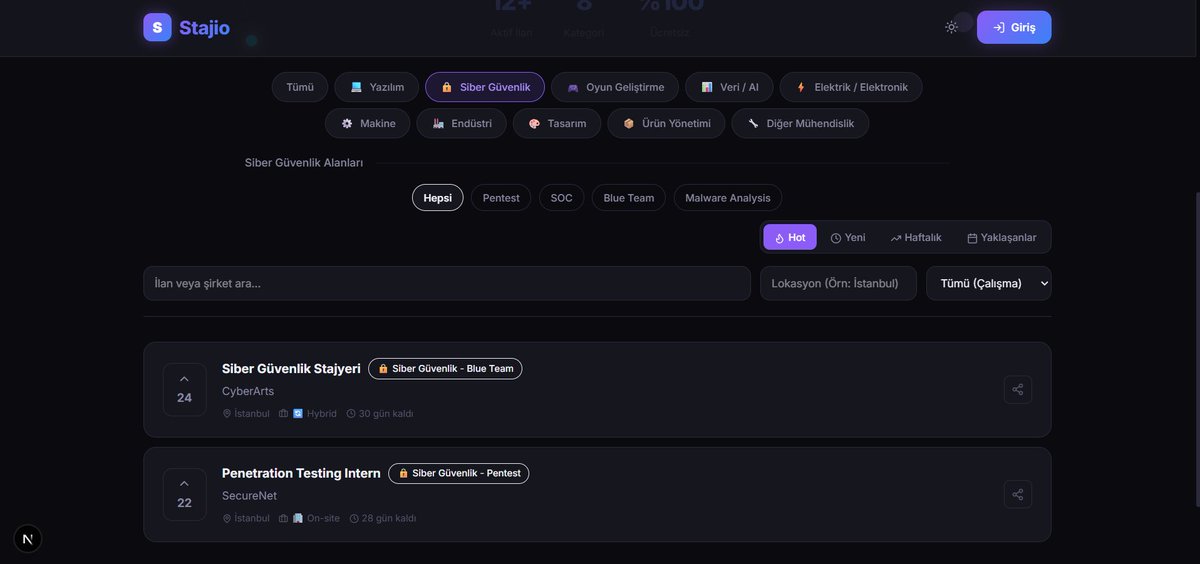
Task: Open the Tümü (Çalışma) work type dropdown
Action: point(989,283)
